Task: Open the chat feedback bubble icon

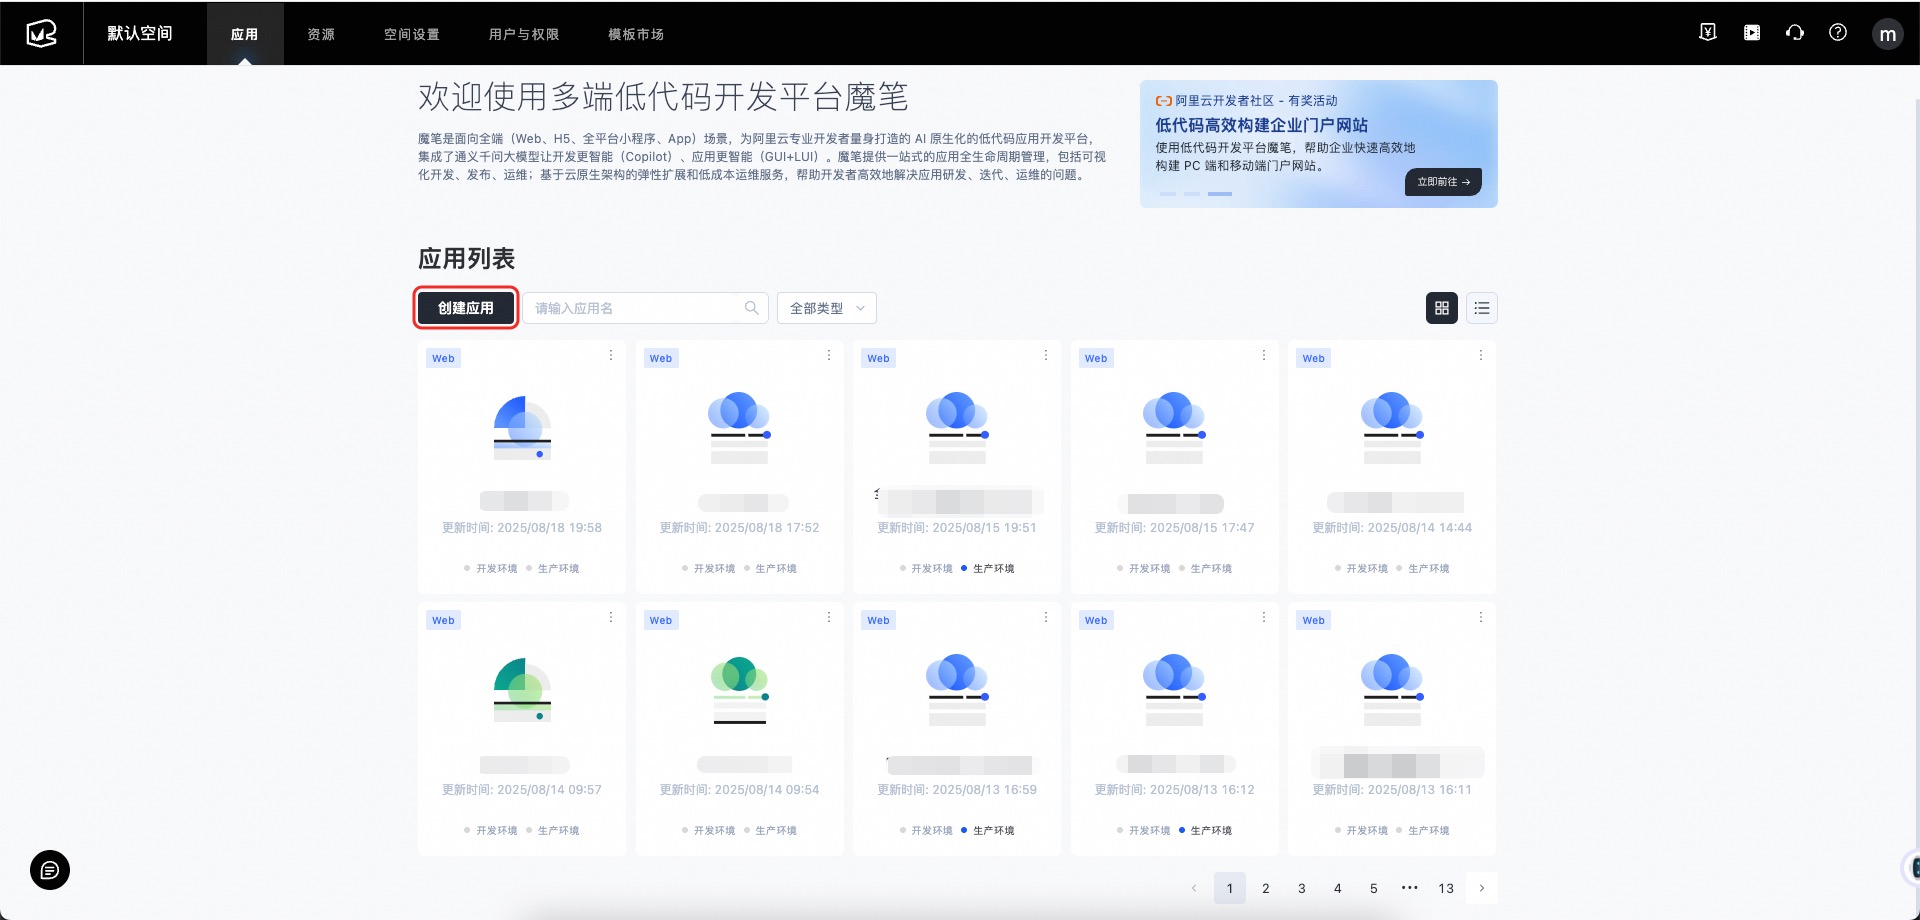Action: [x=50, y=870]
